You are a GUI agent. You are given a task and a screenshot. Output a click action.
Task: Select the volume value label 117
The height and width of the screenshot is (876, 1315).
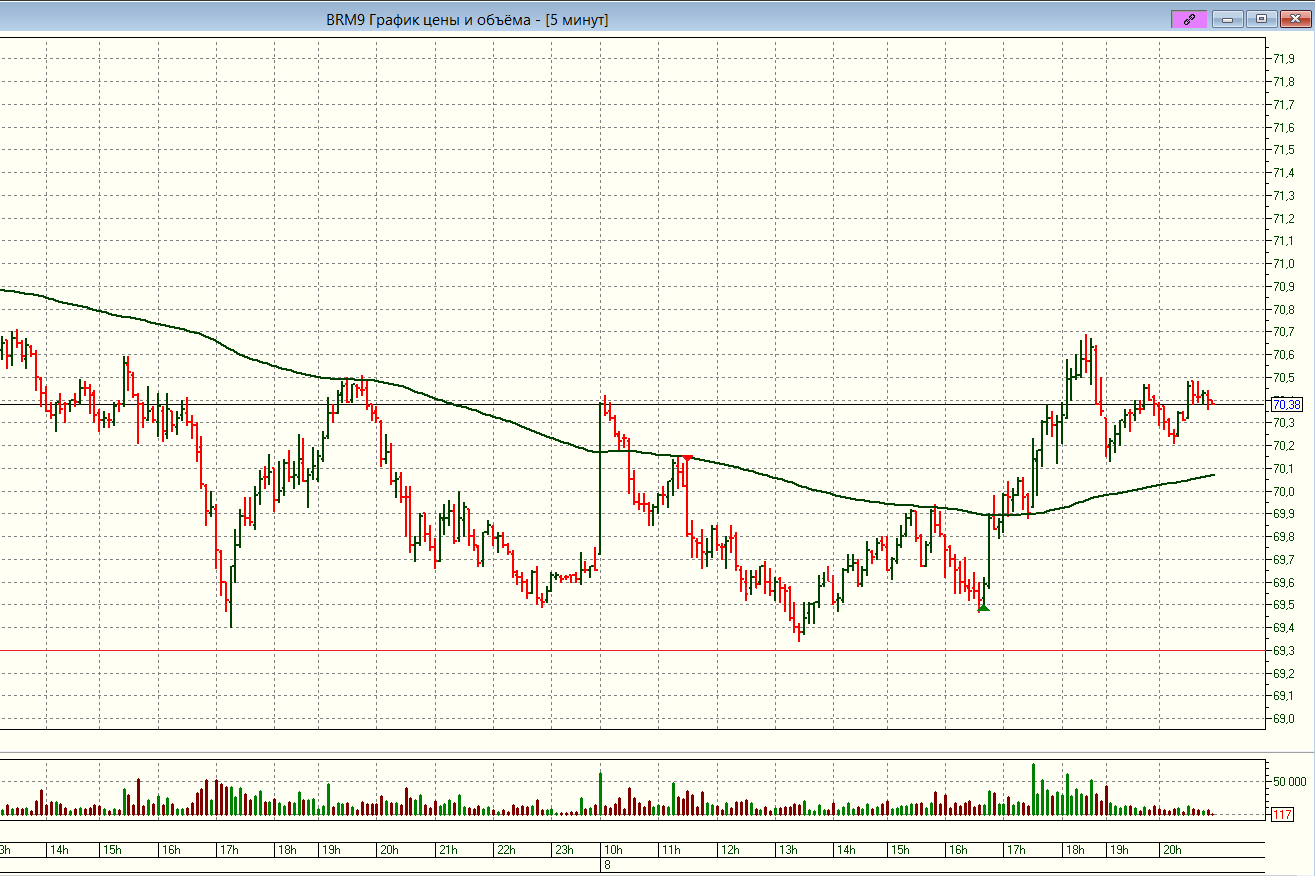point(1283,815)
